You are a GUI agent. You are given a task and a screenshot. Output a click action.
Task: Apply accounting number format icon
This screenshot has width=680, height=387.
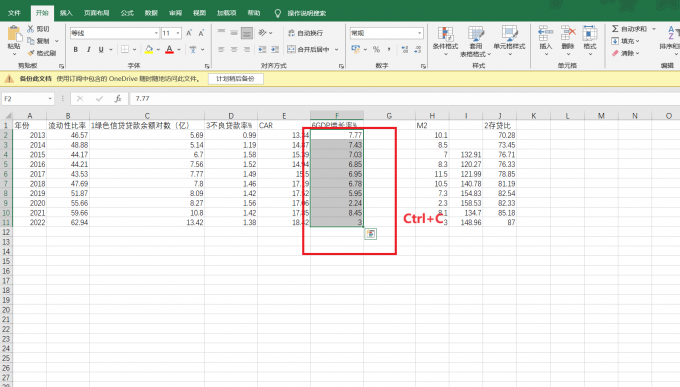coord(356,49)
